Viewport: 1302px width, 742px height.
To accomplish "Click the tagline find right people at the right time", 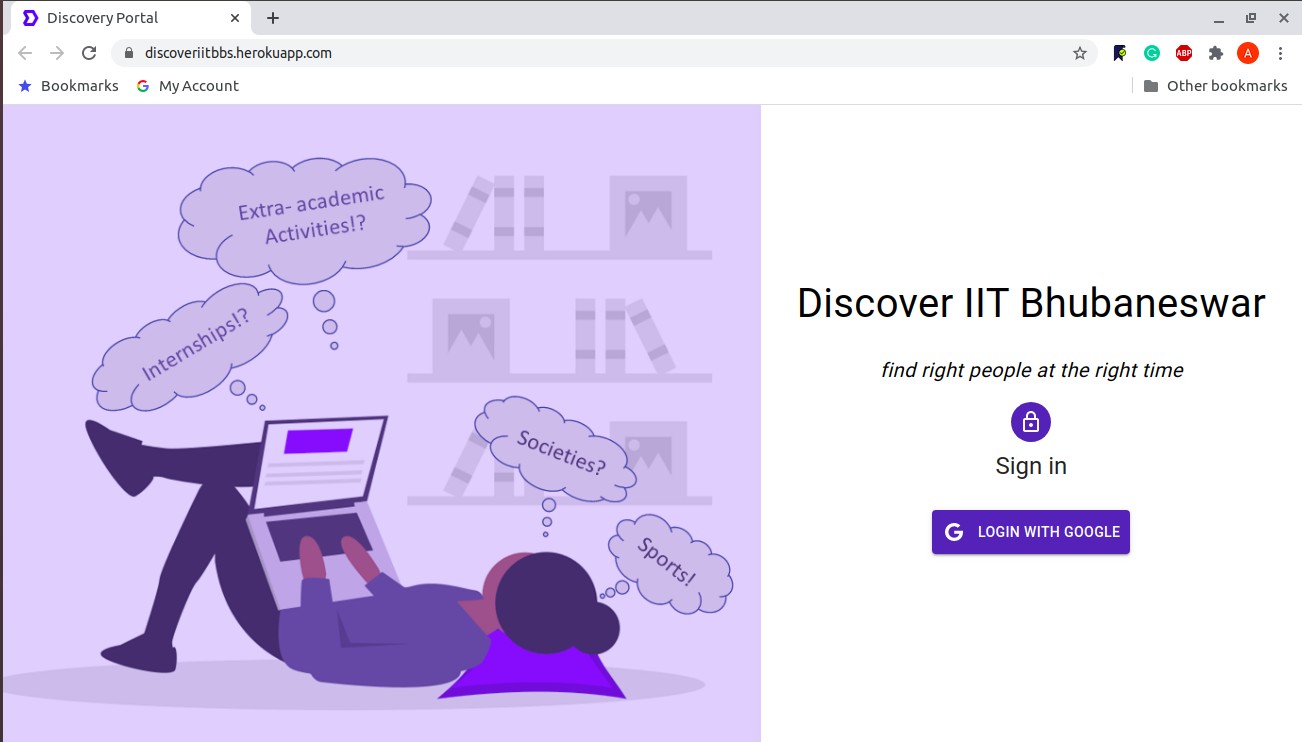I will (1031, 370).
